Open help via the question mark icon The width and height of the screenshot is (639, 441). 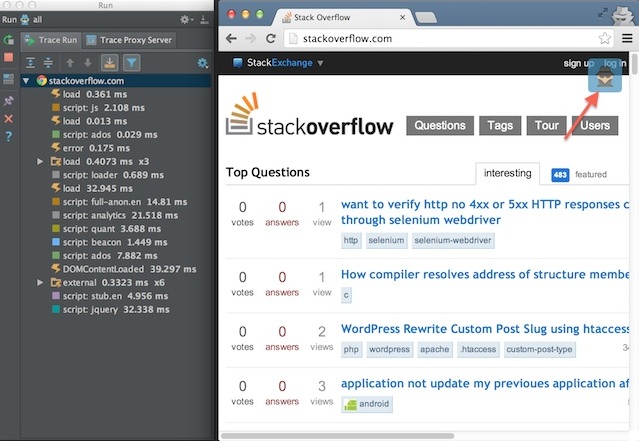(x=8, y=136)
